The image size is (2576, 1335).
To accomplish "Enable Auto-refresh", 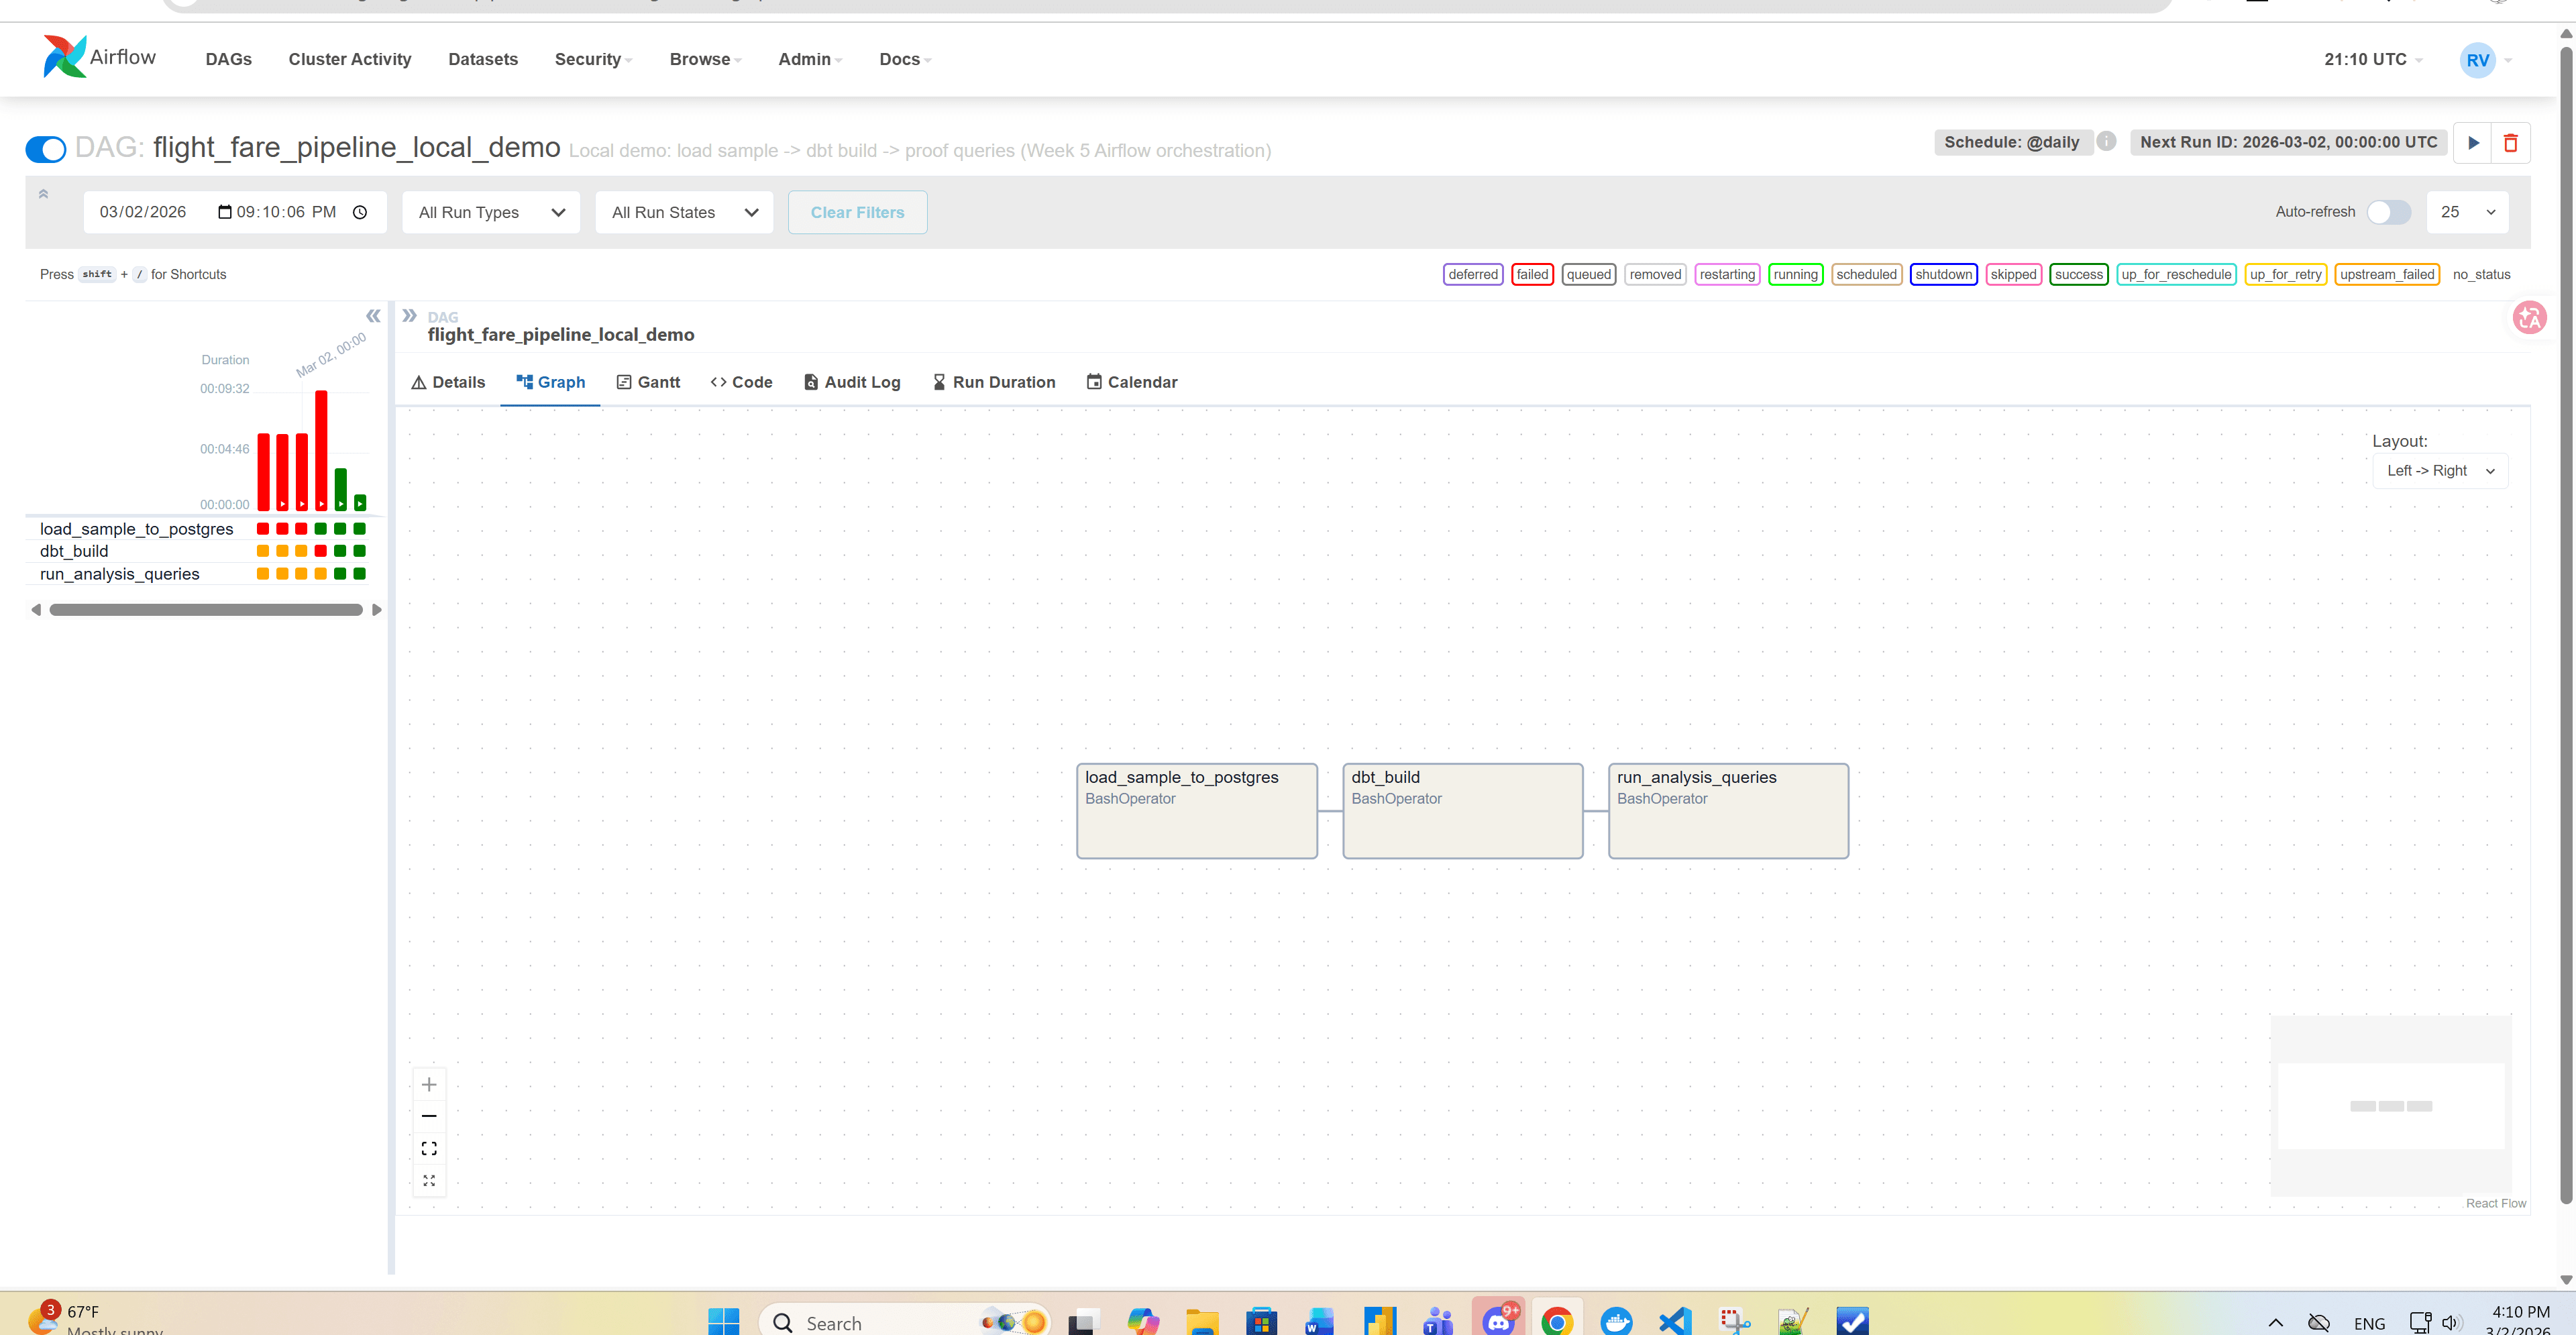I will (2388, 211).
